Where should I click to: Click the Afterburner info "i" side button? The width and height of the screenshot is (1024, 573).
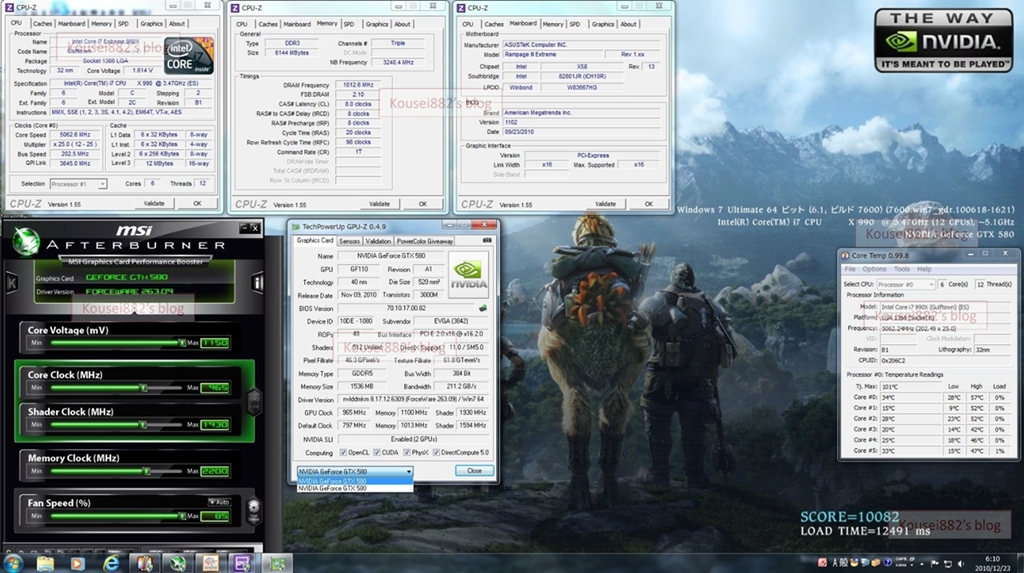pos(257,282)
